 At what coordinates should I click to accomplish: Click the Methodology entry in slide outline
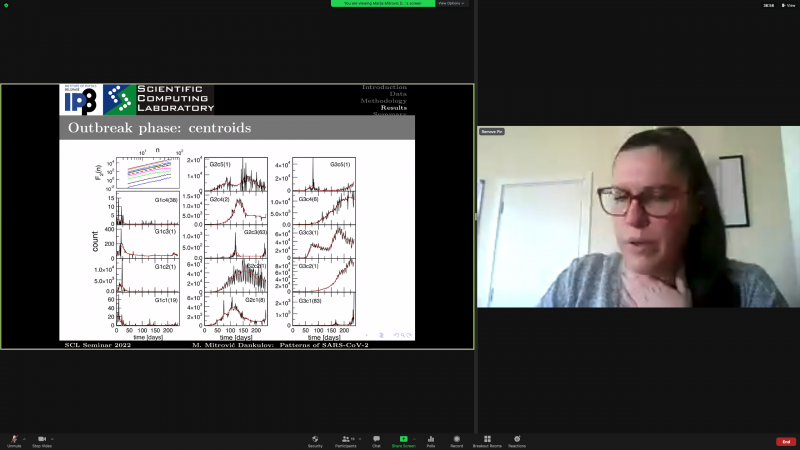(384, 101)
